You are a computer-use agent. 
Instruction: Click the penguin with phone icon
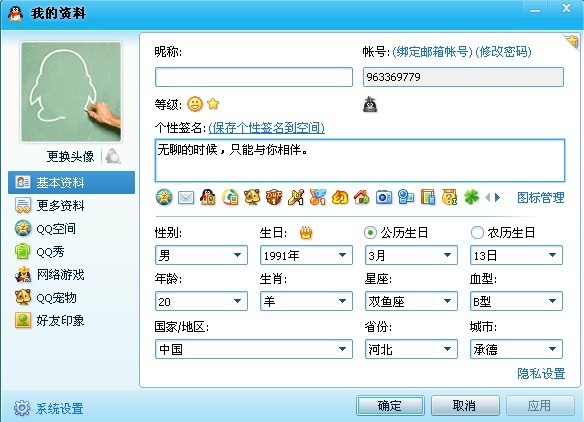[208, 197]
